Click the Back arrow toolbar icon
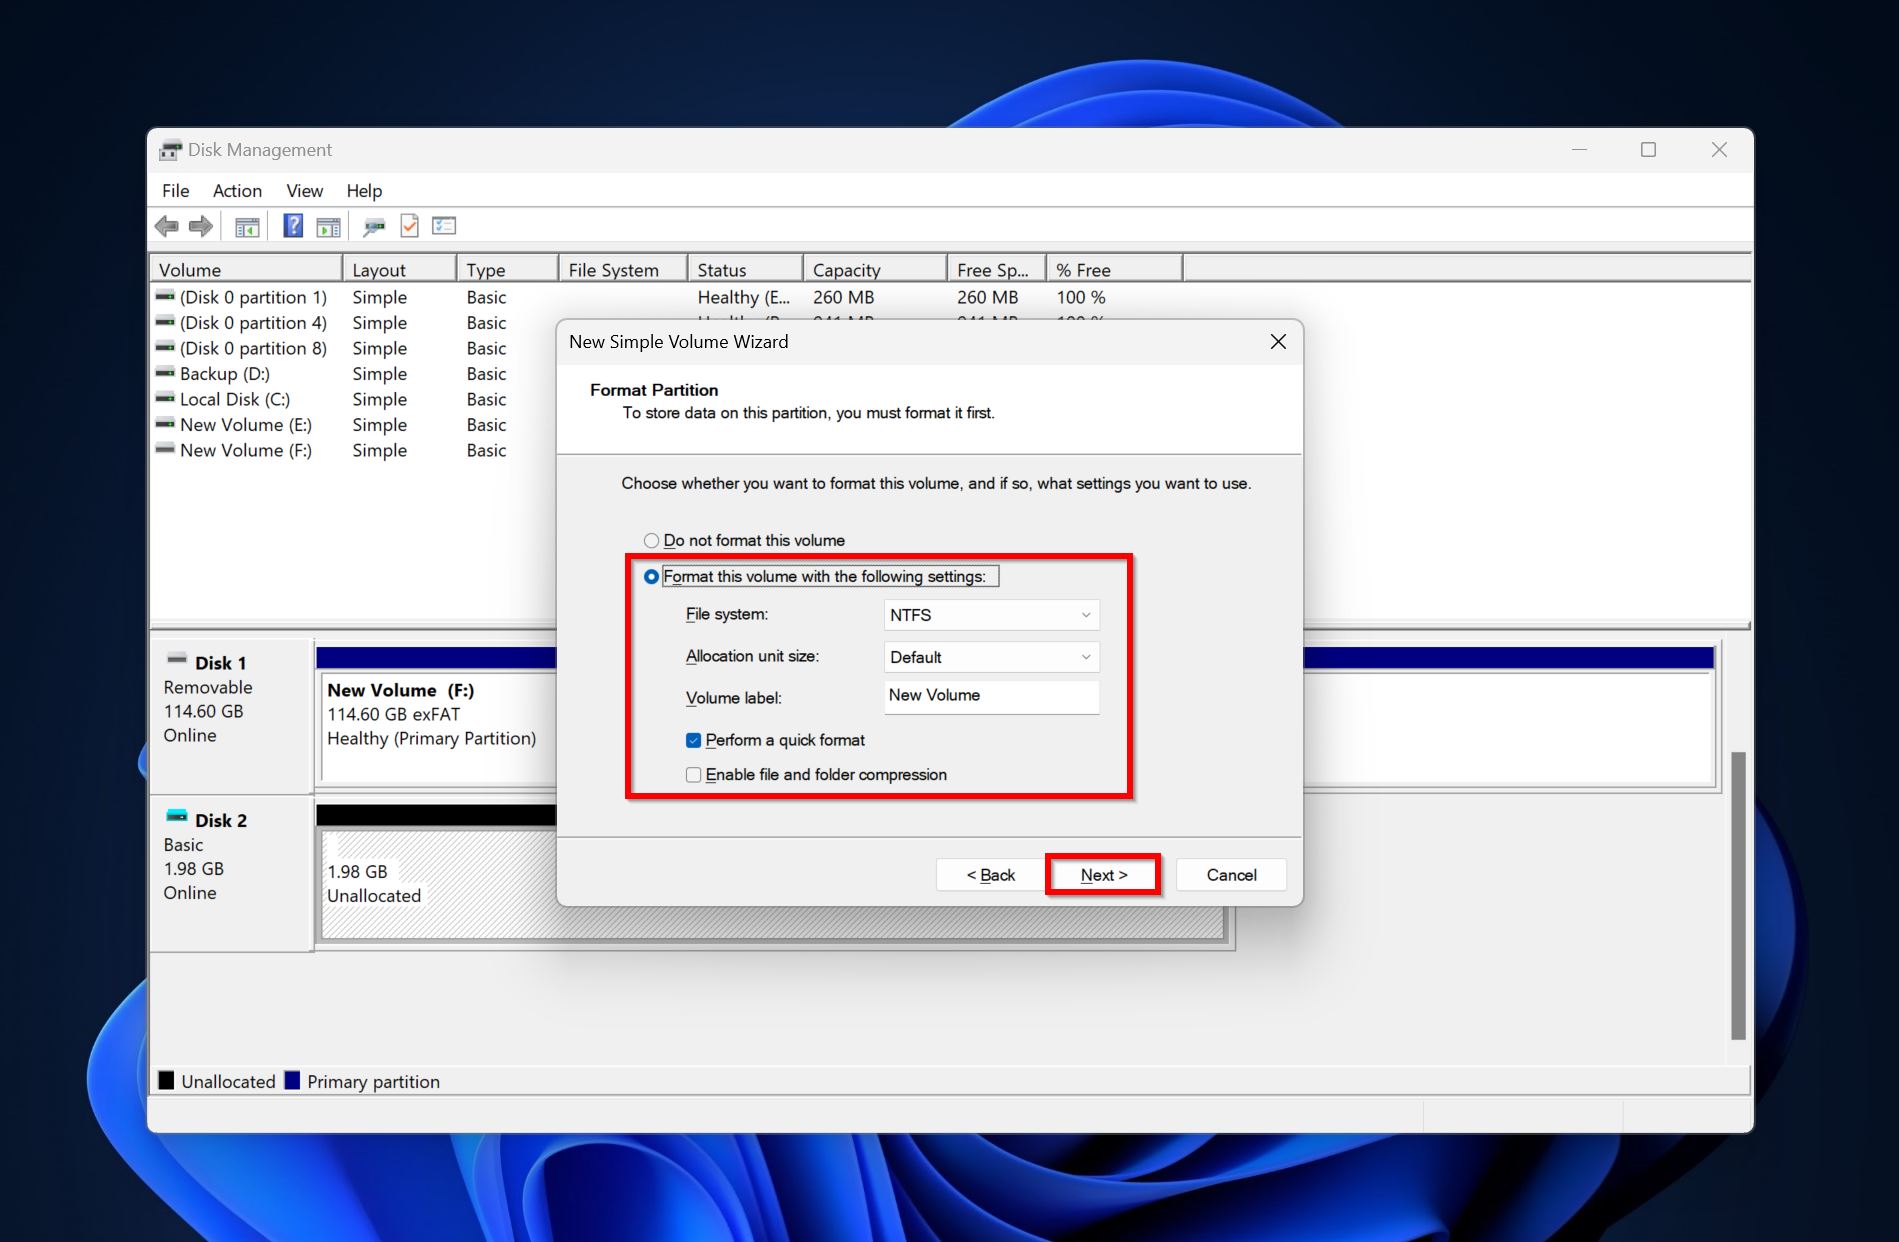1899x1242 pixels. pyautogui.click(x=167, y=227)
